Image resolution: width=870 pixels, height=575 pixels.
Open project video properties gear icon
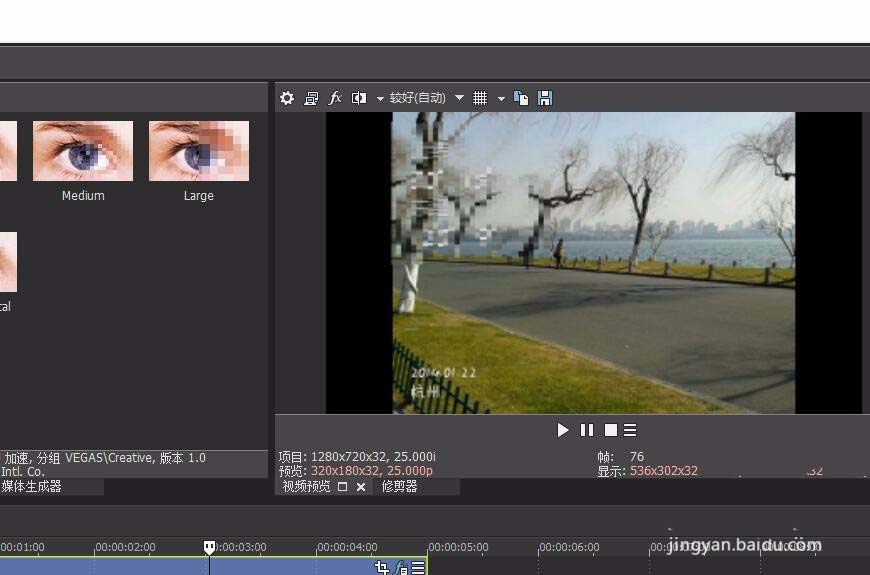pyautogui.click(x=287, y=98)
